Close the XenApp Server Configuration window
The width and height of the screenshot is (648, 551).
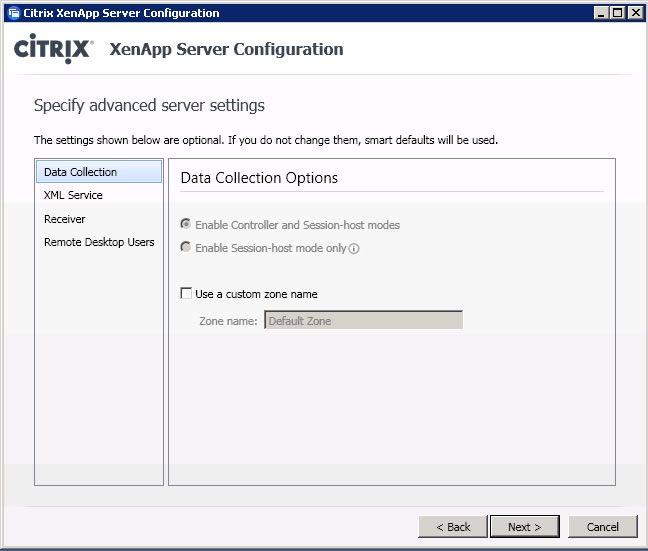pyautogui.click(x=635, y=13)
